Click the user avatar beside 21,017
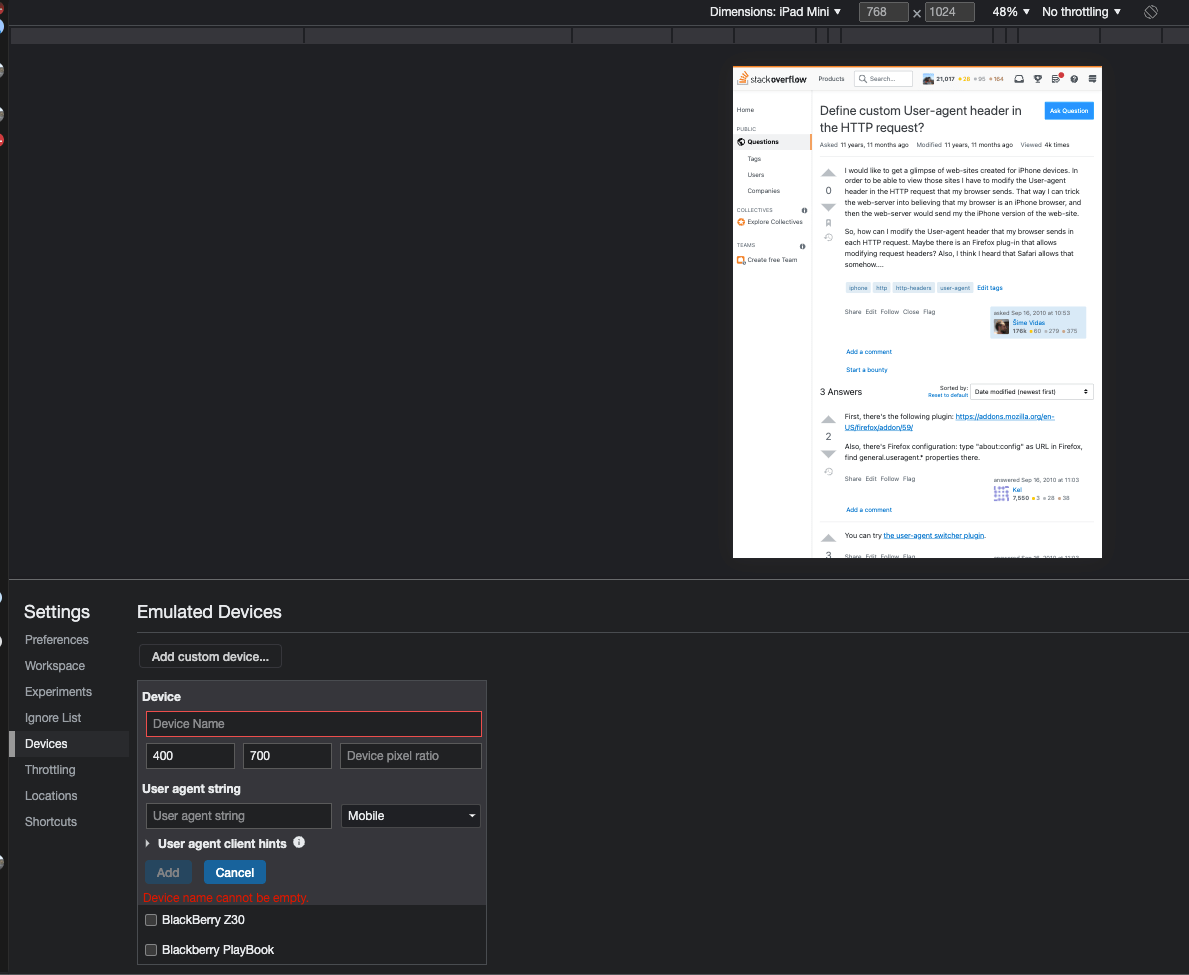This screenshot has height=975, width=1189. pyautogui.click(x=928, y=79)
